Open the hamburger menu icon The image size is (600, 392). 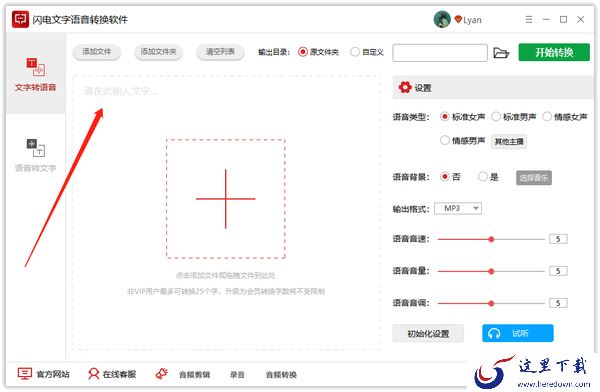click(x=529, y=19)
